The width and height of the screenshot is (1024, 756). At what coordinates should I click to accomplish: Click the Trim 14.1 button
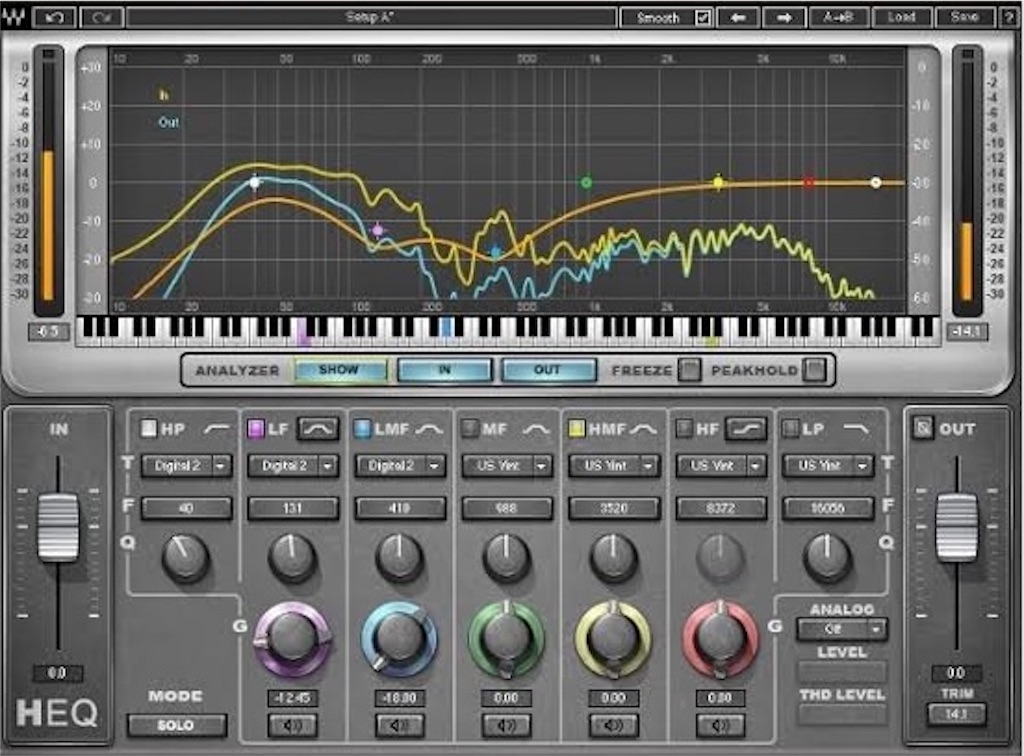click(x=956, y=714)
